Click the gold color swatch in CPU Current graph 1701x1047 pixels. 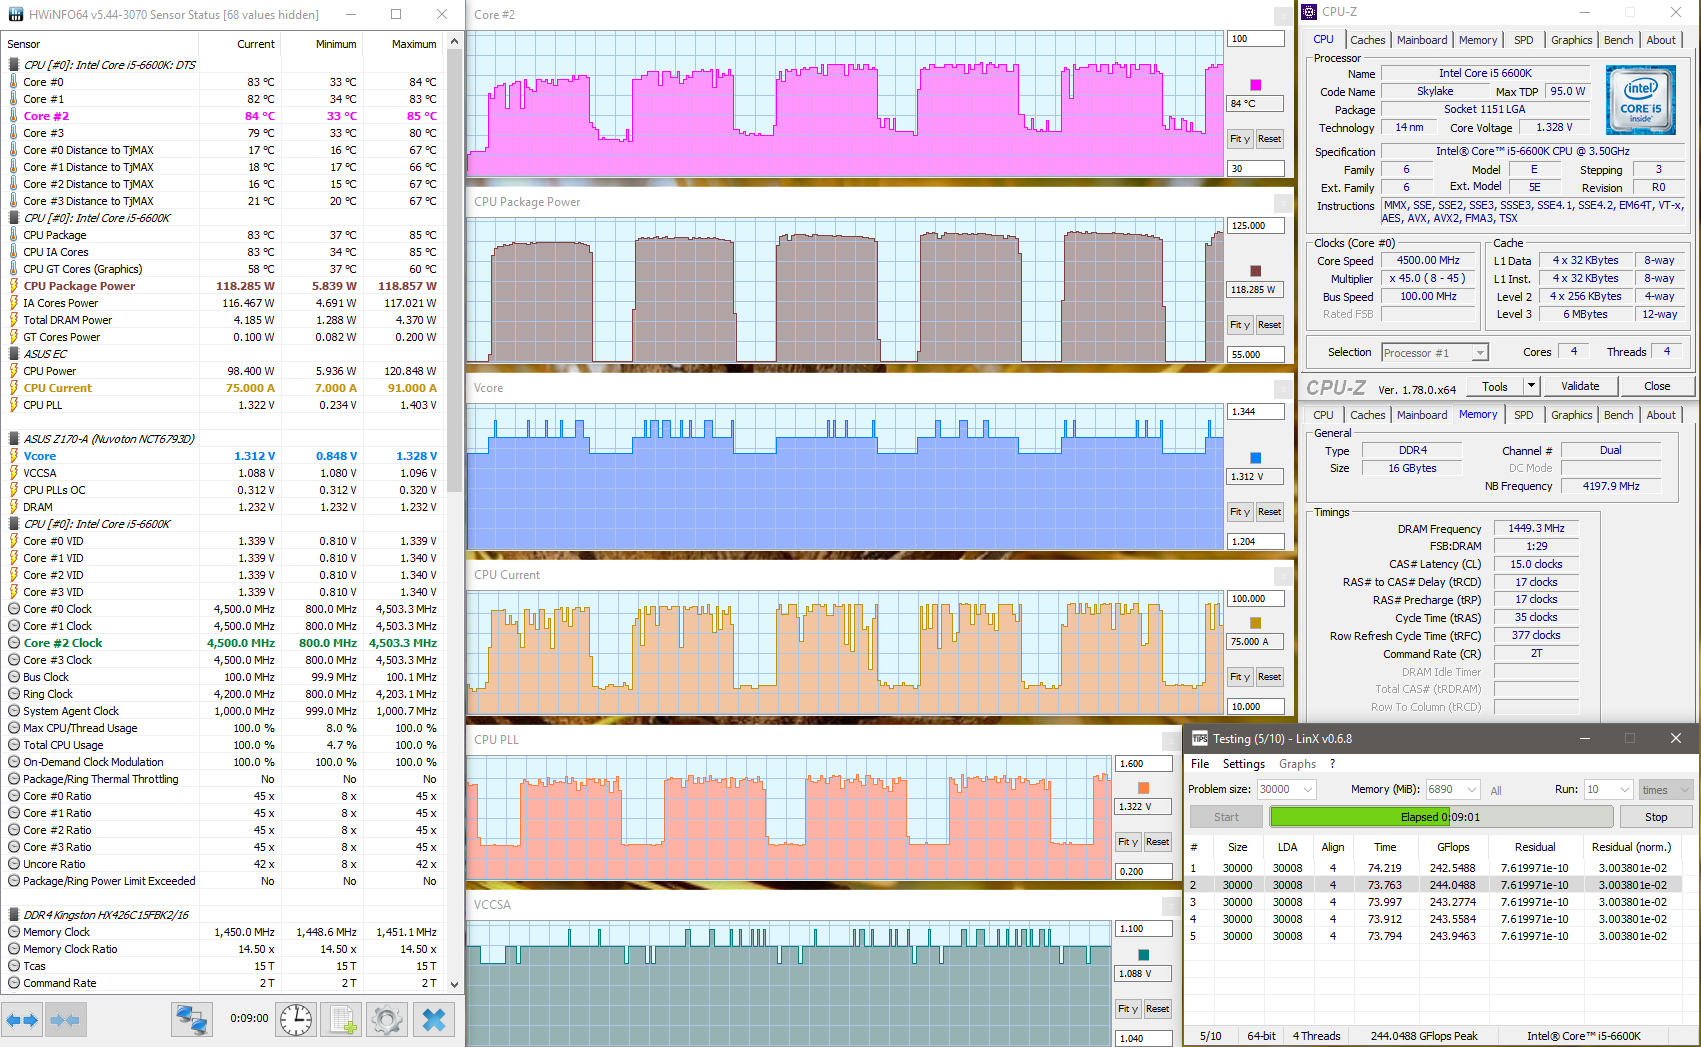click(1256, 623)
